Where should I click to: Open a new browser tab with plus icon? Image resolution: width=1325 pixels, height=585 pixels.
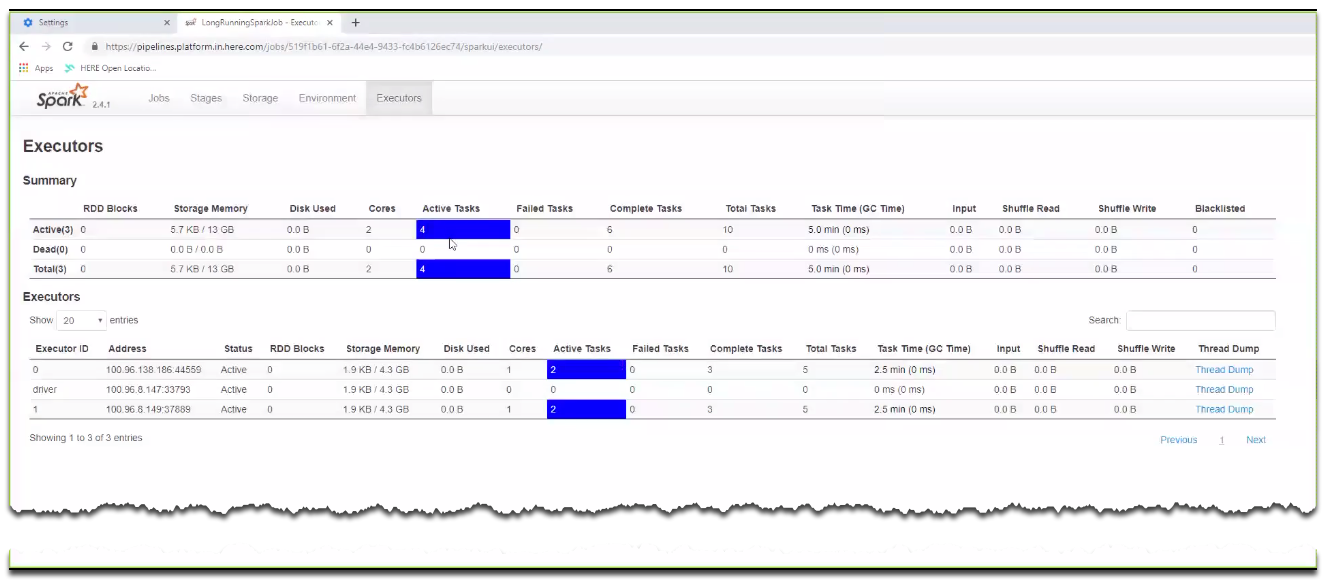[x=354, y=21]
